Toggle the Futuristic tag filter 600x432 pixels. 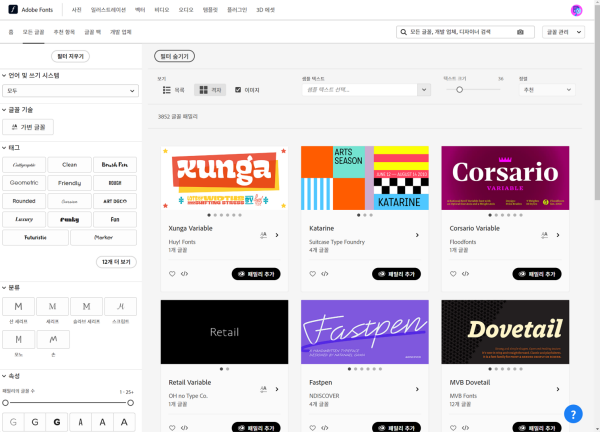click(x=35, y=237)
